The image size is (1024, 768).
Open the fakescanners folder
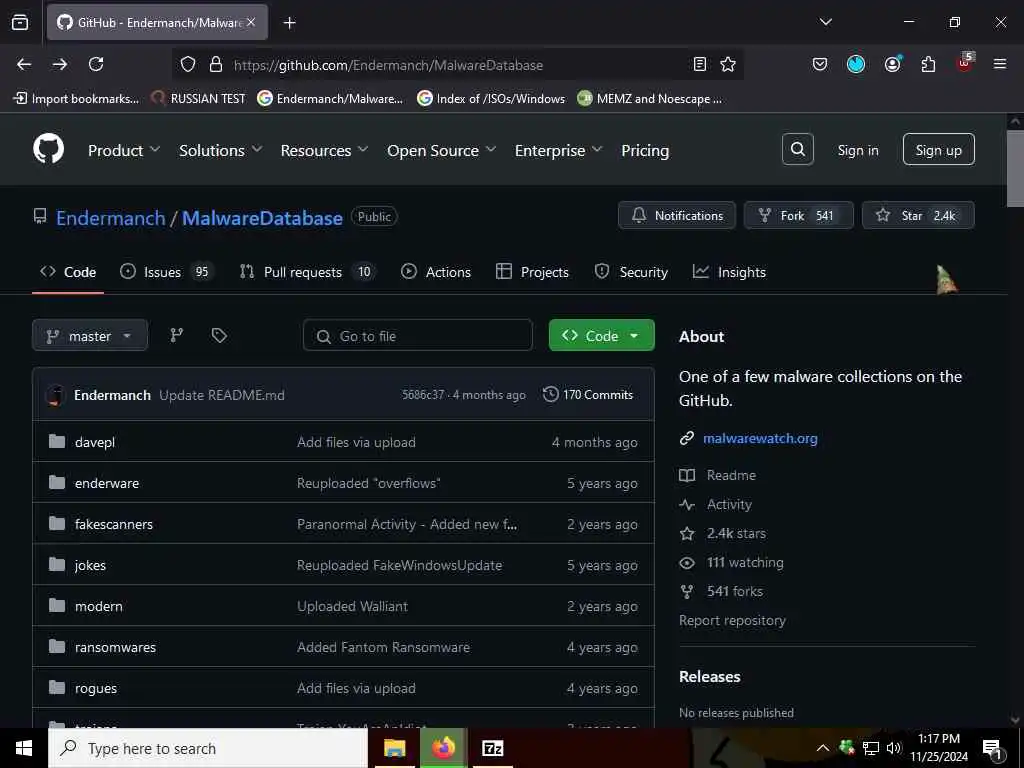(114, 524)
